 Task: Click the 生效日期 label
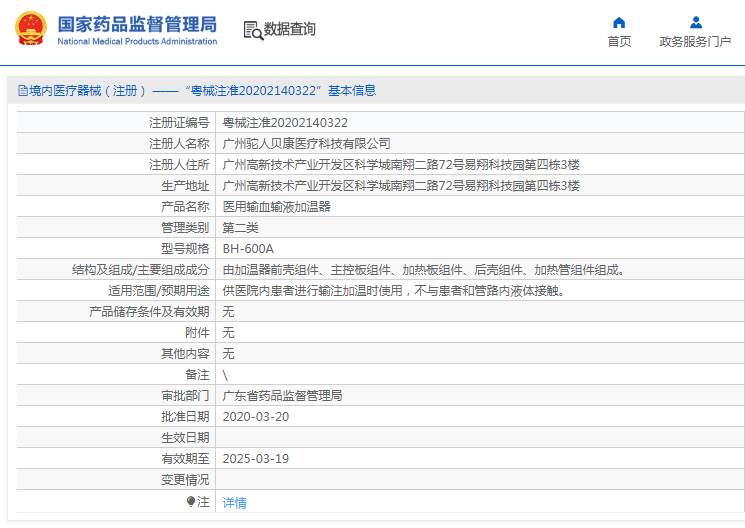(185, 437)
